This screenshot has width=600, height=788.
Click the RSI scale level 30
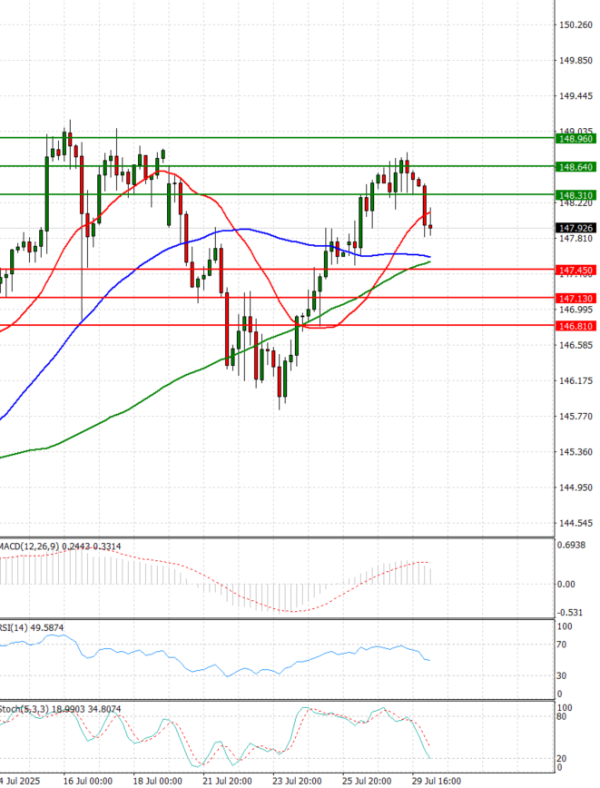point(563,676)
